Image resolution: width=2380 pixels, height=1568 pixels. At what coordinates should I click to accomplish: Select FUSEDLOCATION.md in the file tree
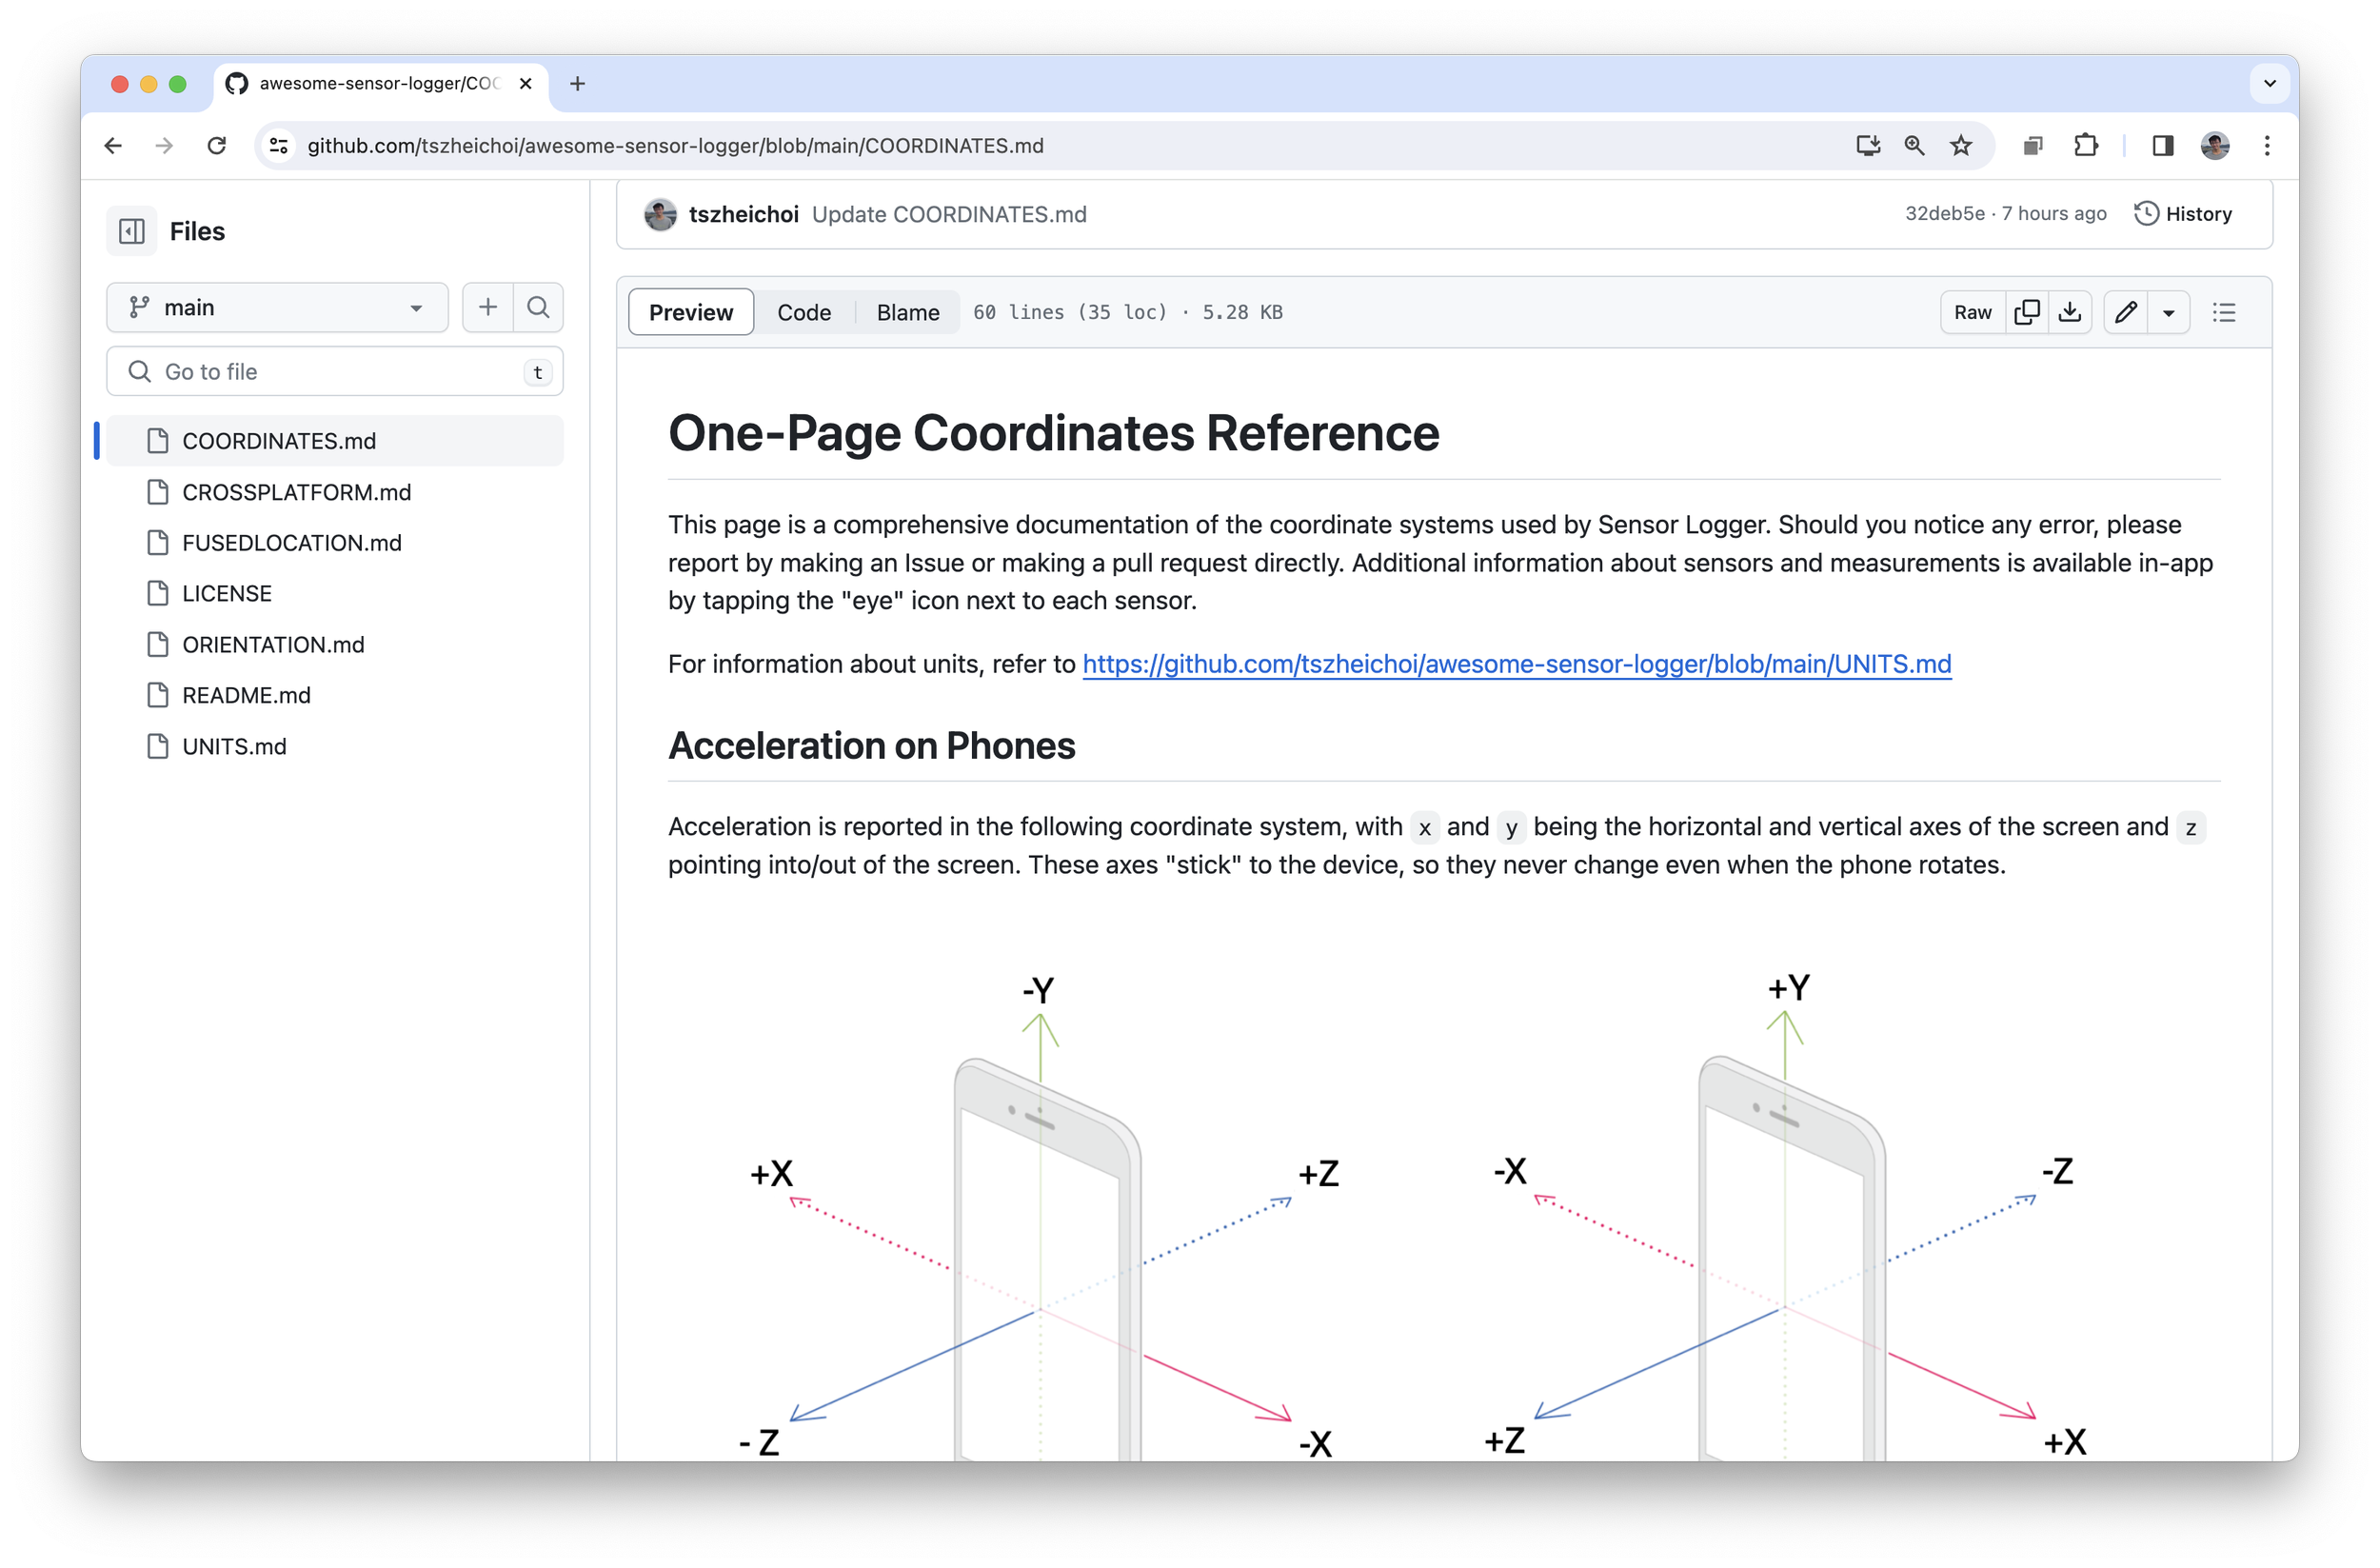288,543
